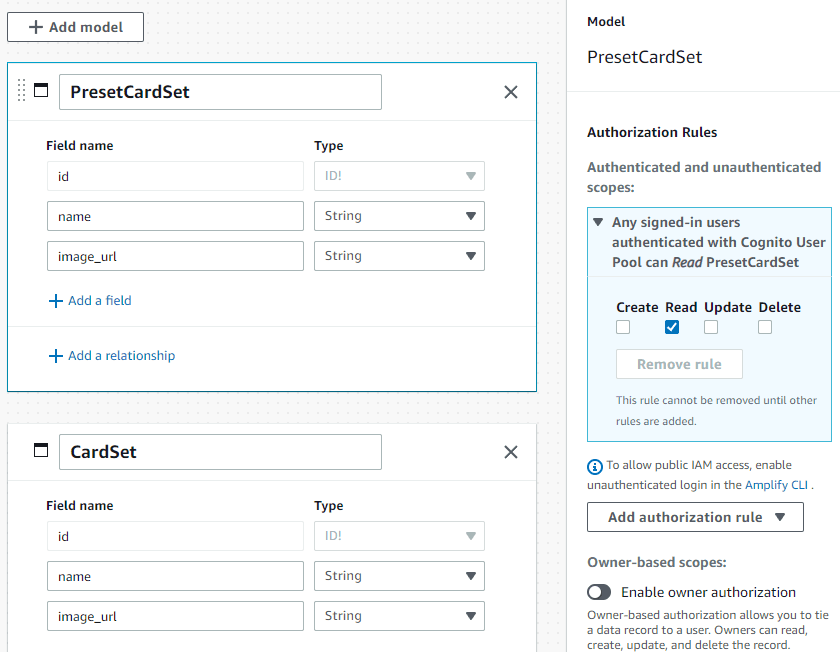Check the Update permission checkbox
This screenshot has height=652, width=840.
pos(711,327)
